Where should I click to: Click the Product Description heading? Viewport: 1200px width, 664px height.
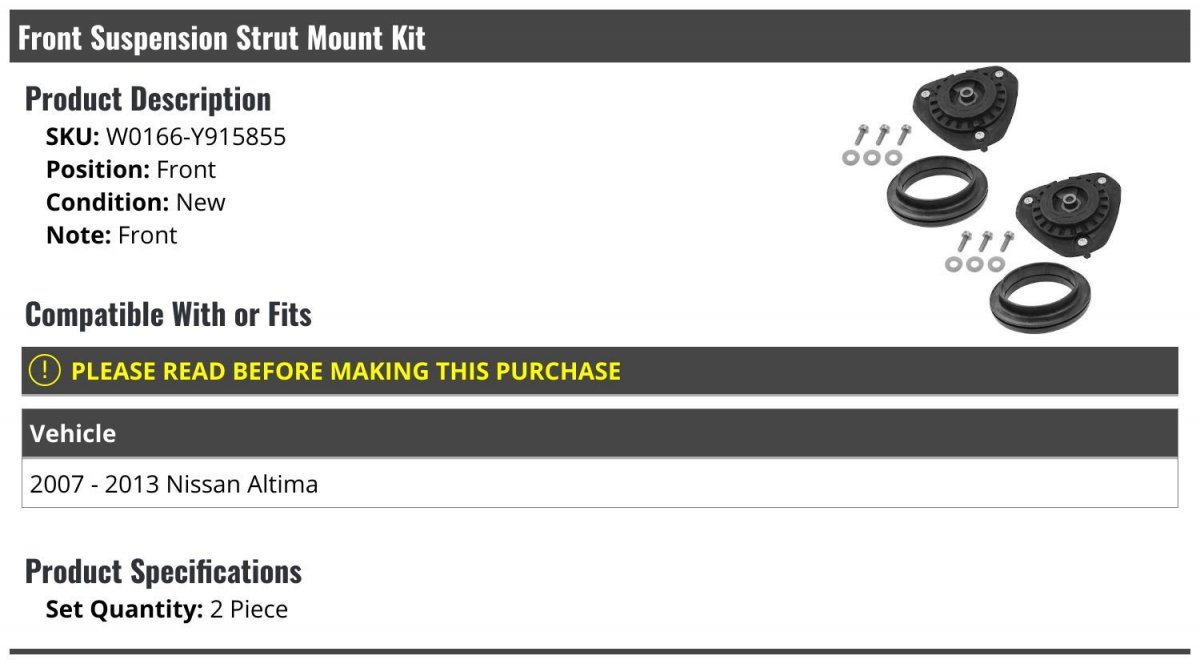(148, 99)
